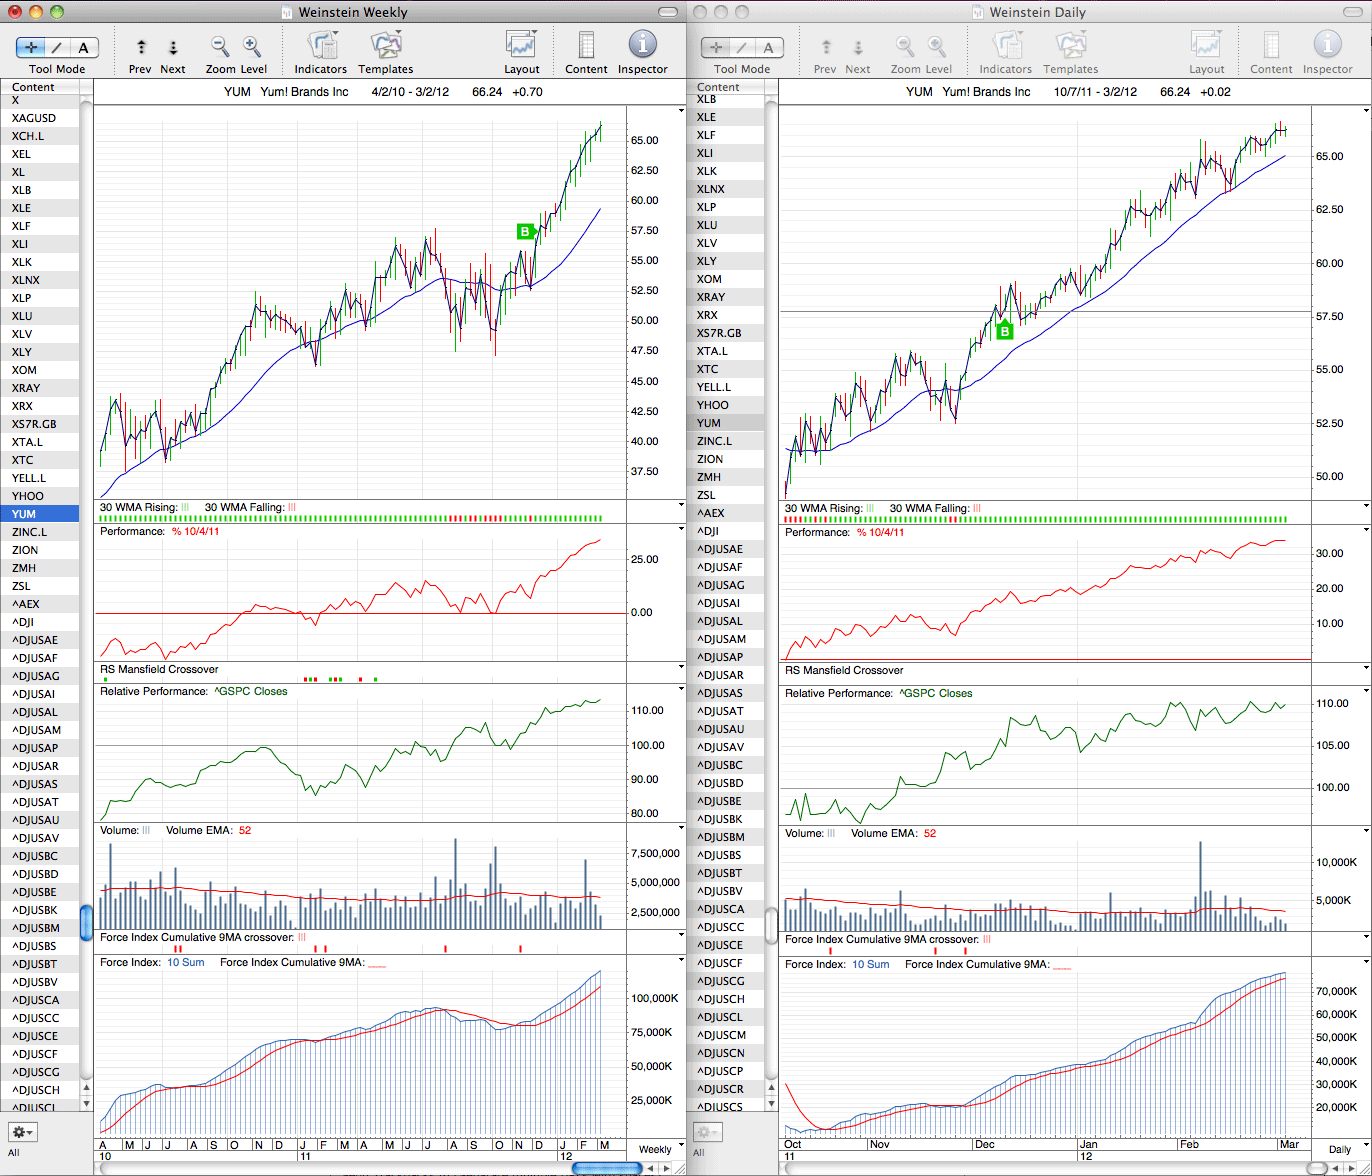Open Daily period selector at daily chart bottom
Viewport: 1372px width, 1176px height.
click(x=1339, y=1149)
